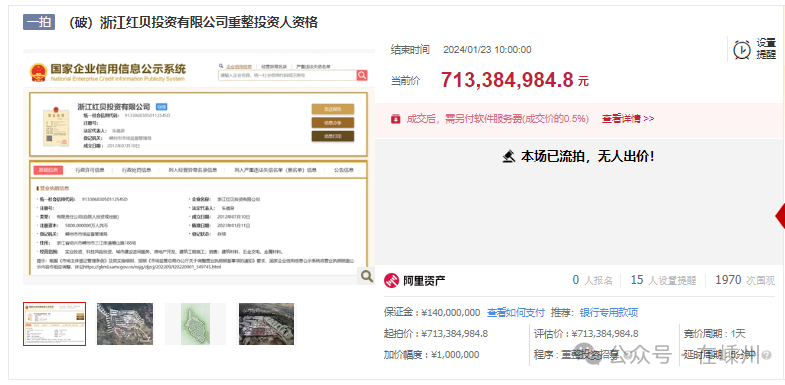Image resolution: width=785 pixels, height=385 pixels.
Task: Click the 一拍 badge before the title
Action: [39, 22]
